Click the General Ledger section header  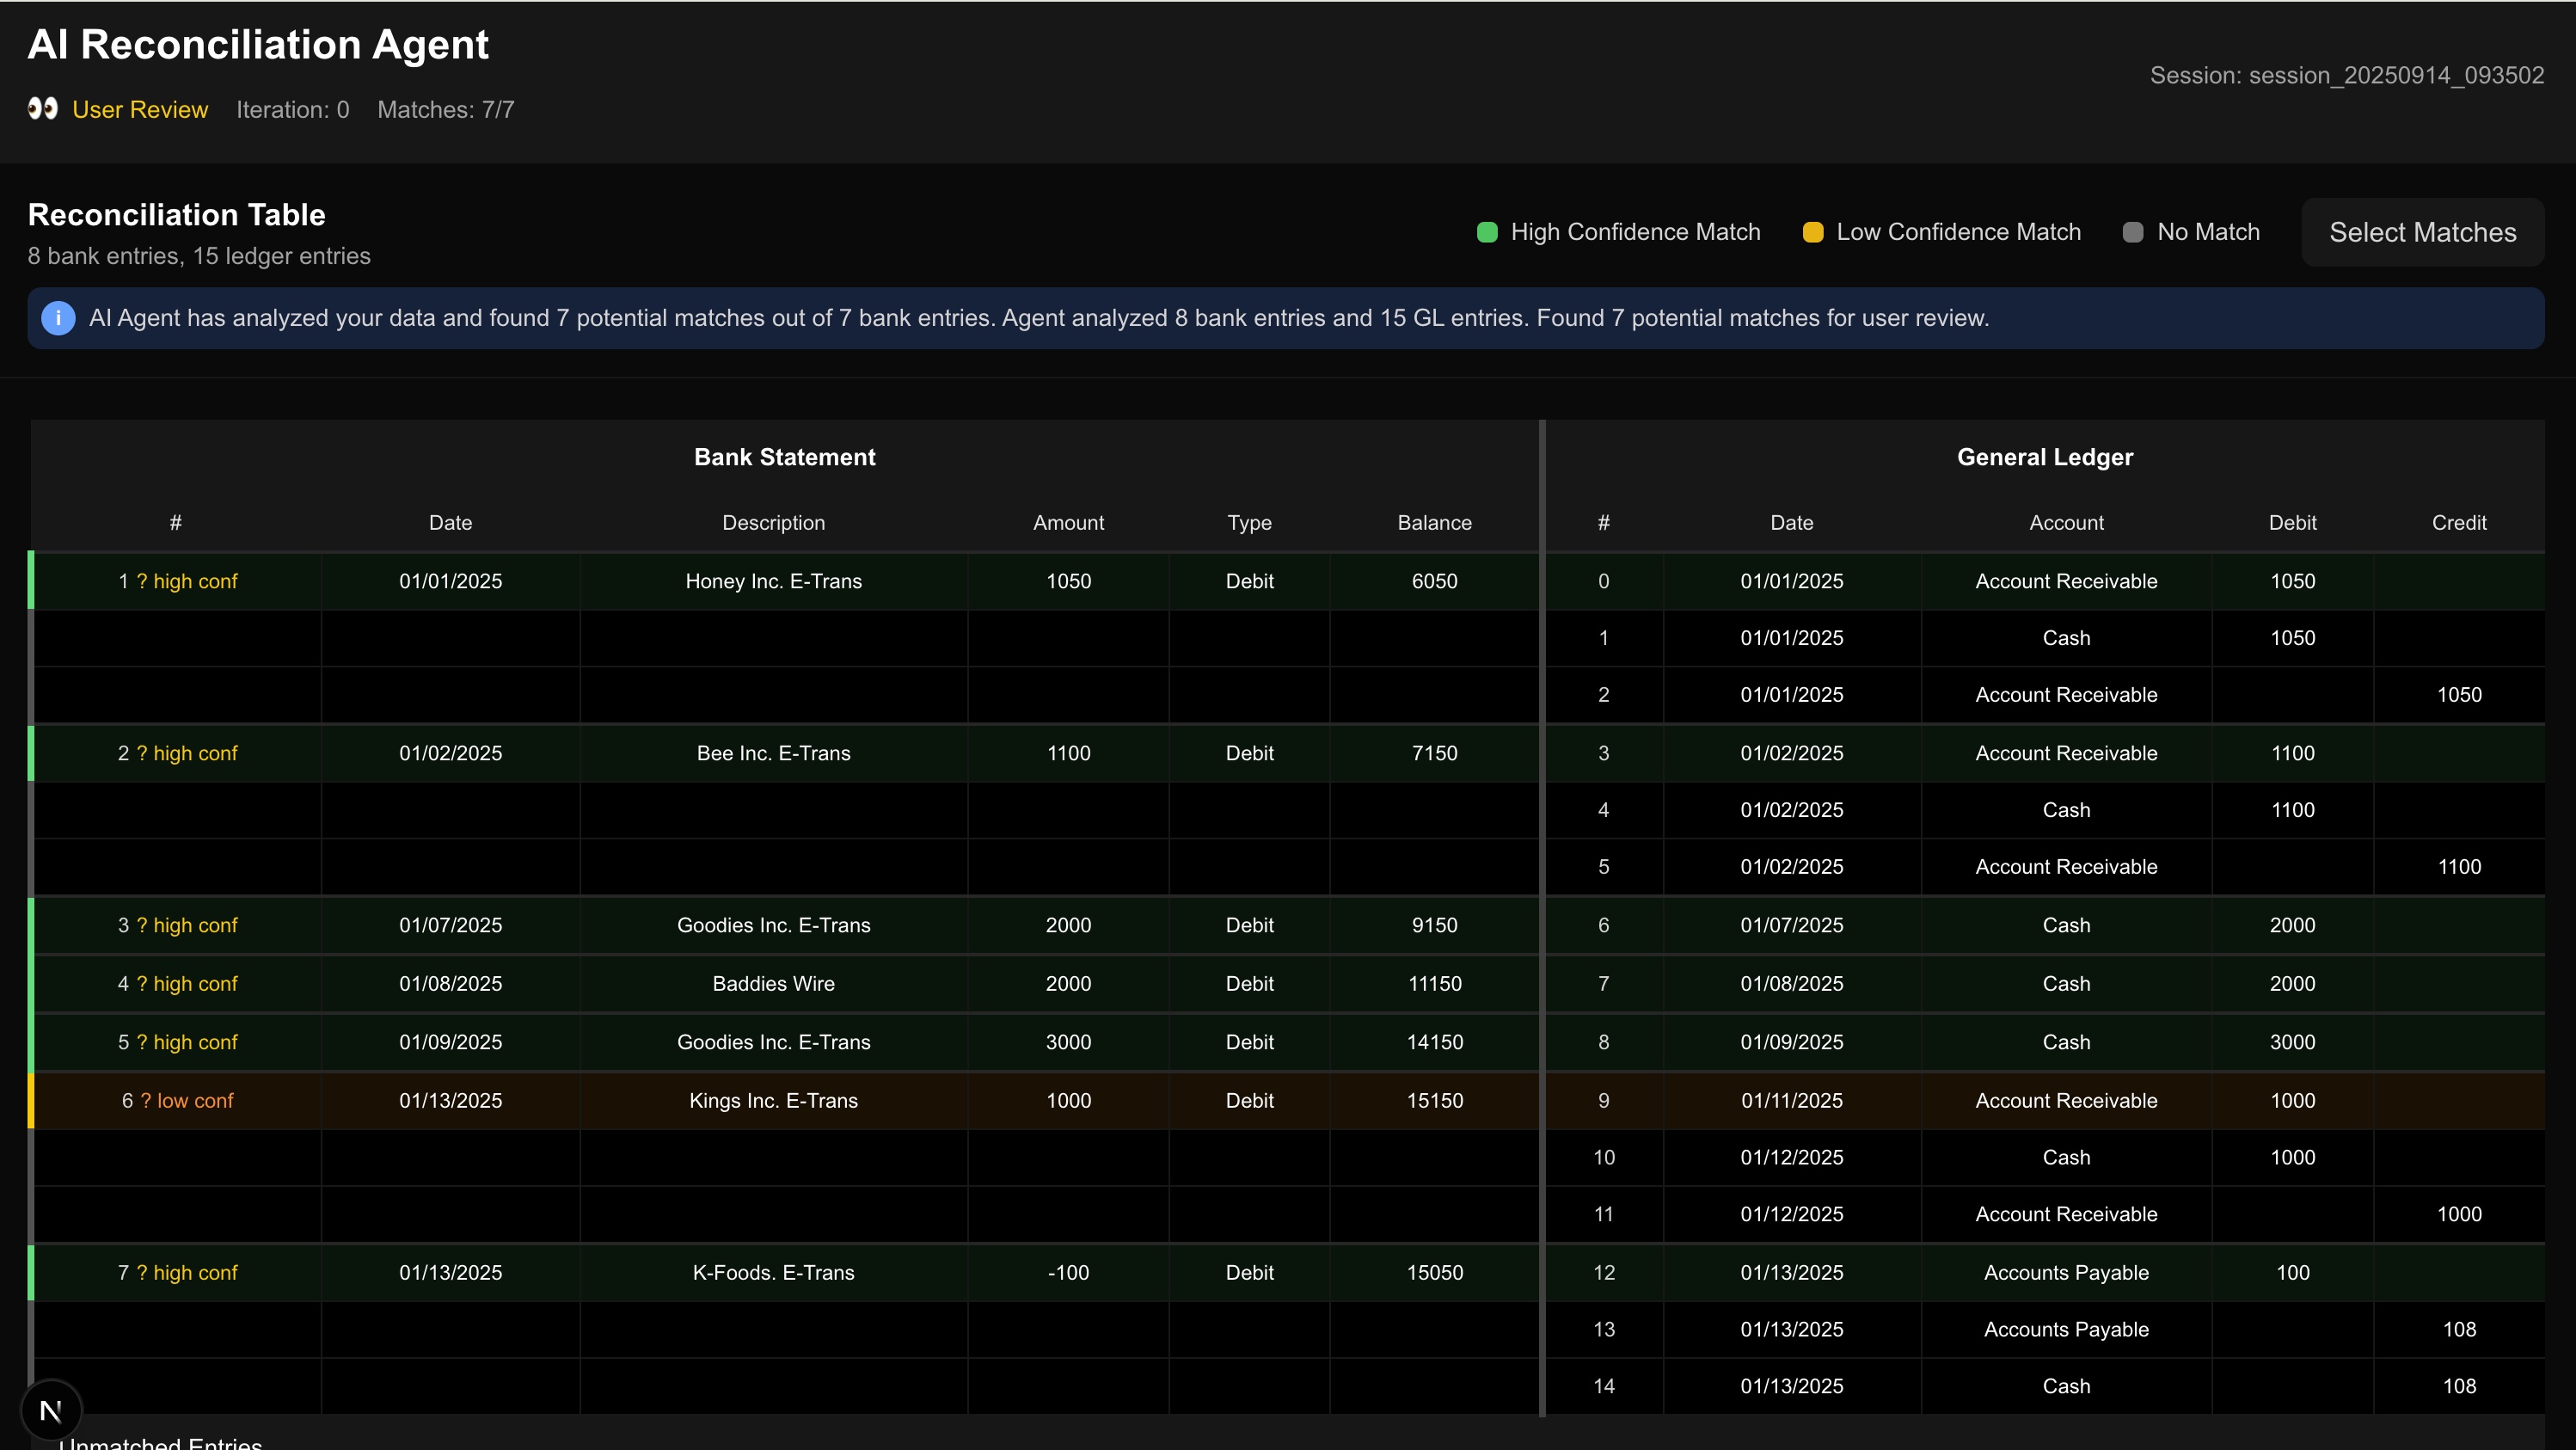2044,457
